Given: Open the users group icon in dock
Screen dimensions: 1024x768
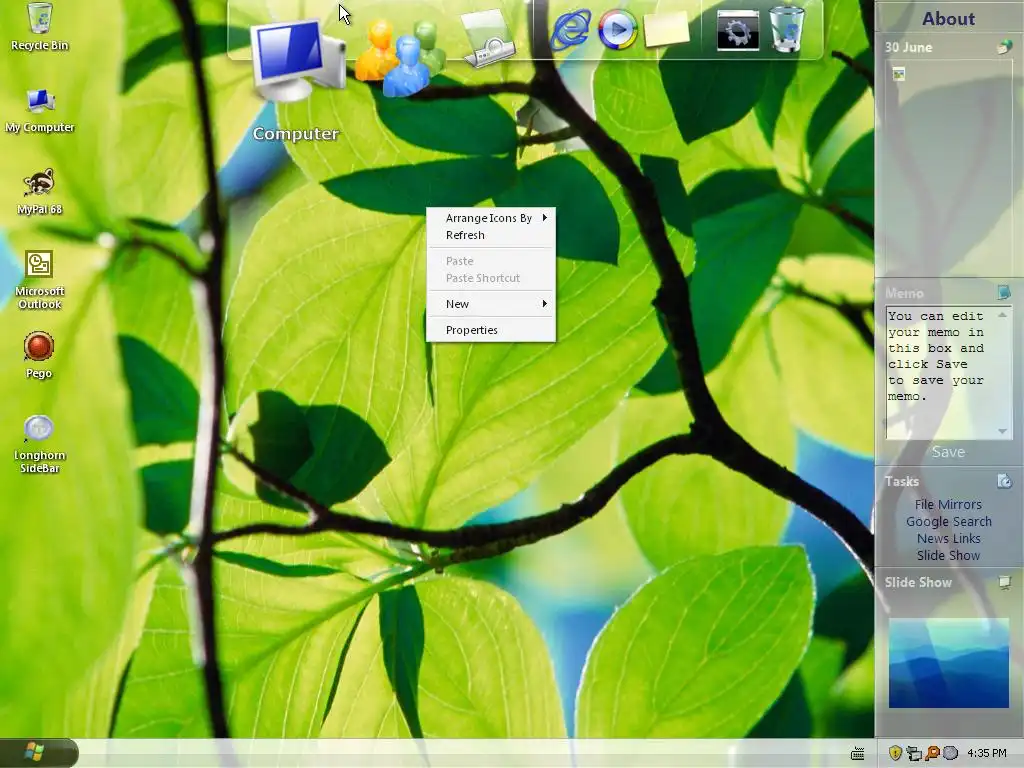Looking at the screenshot, I should point(400,57).
